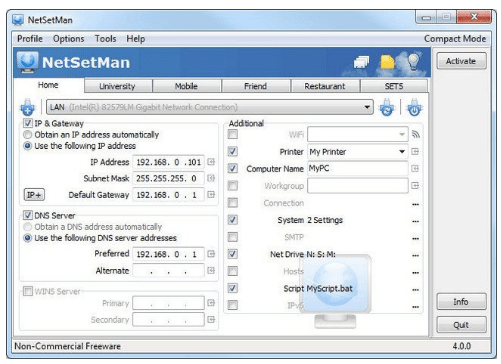Click the icon beside the IP Address field

211,162
